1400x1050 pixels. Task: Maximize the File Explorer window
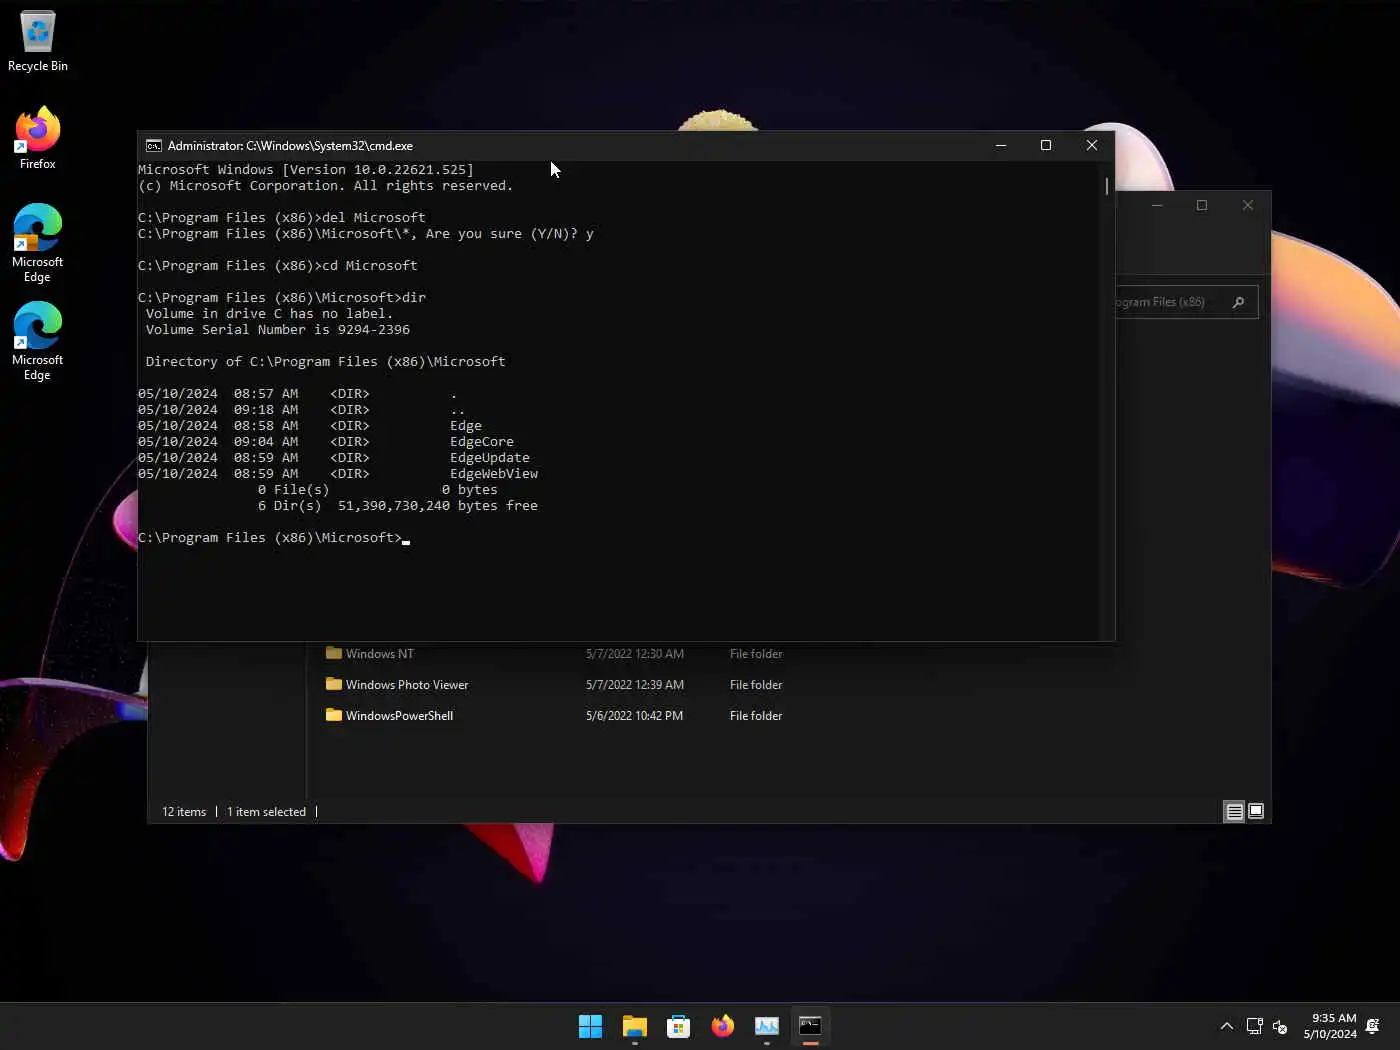1202,205
